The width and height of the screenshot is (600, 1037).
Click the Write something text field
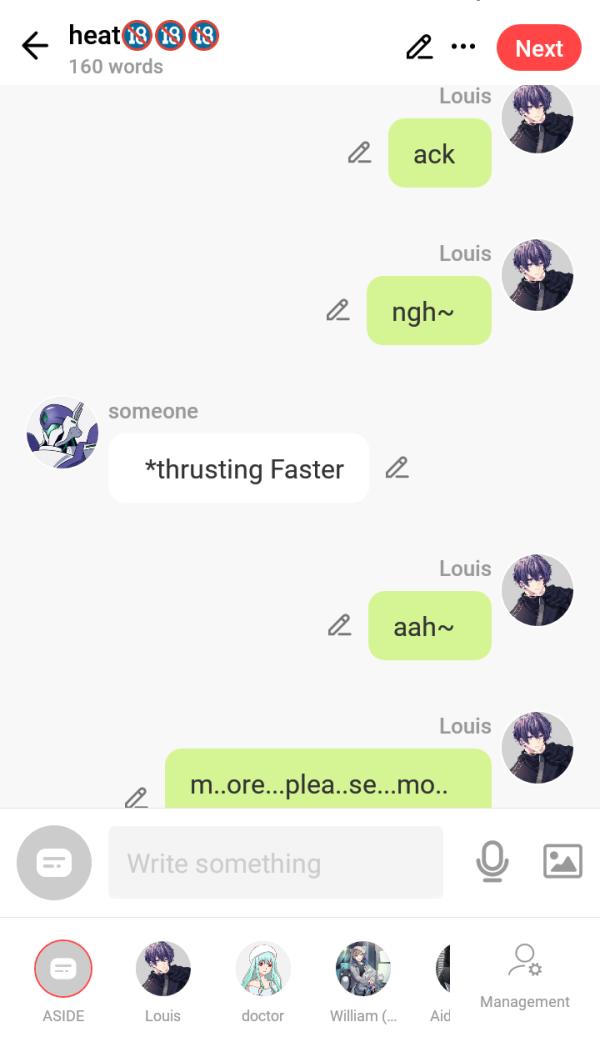click(276, 862)
